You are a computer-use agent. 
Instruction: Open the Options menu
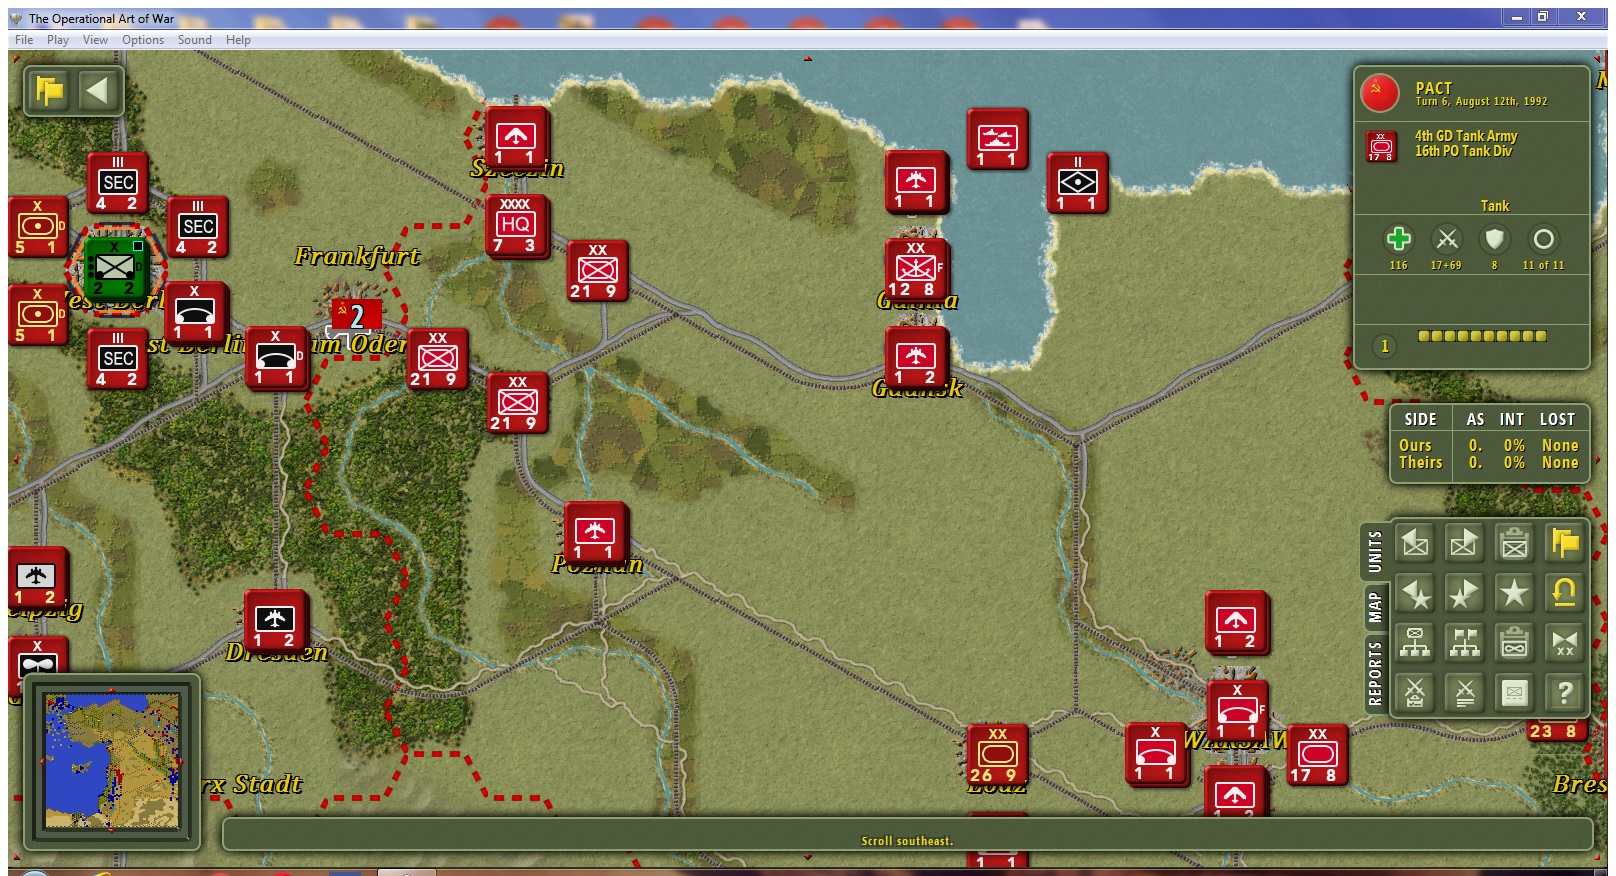143,40
